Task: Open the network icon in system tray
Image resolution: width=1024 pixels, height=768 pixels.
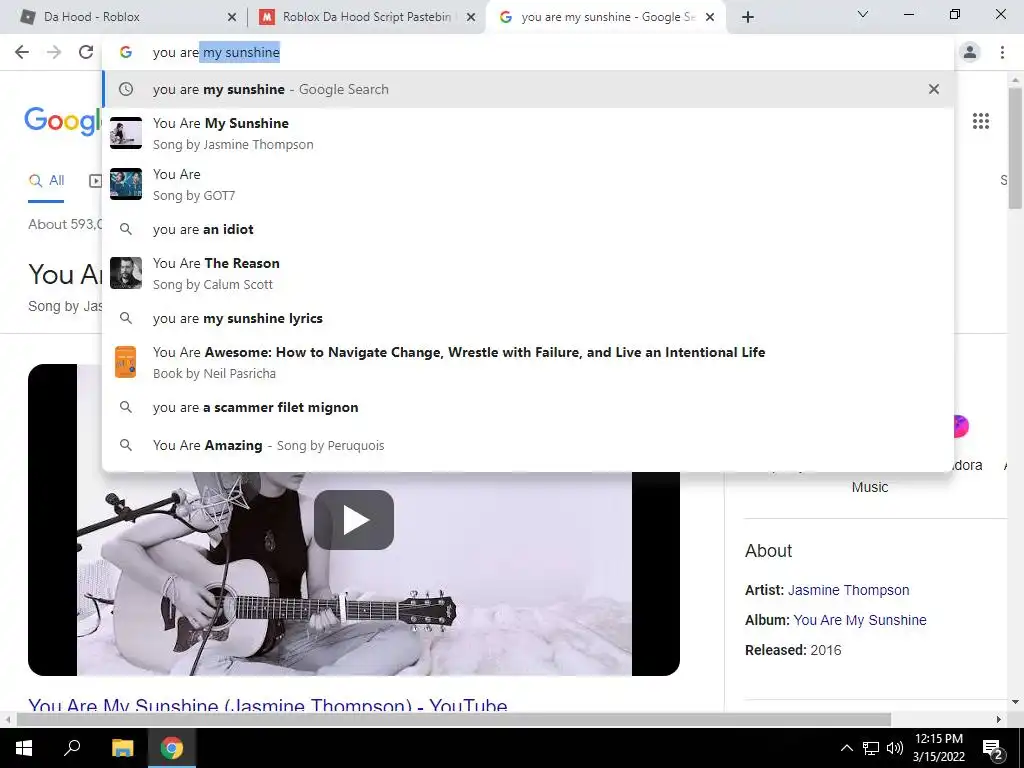Action: click(871, 748)
